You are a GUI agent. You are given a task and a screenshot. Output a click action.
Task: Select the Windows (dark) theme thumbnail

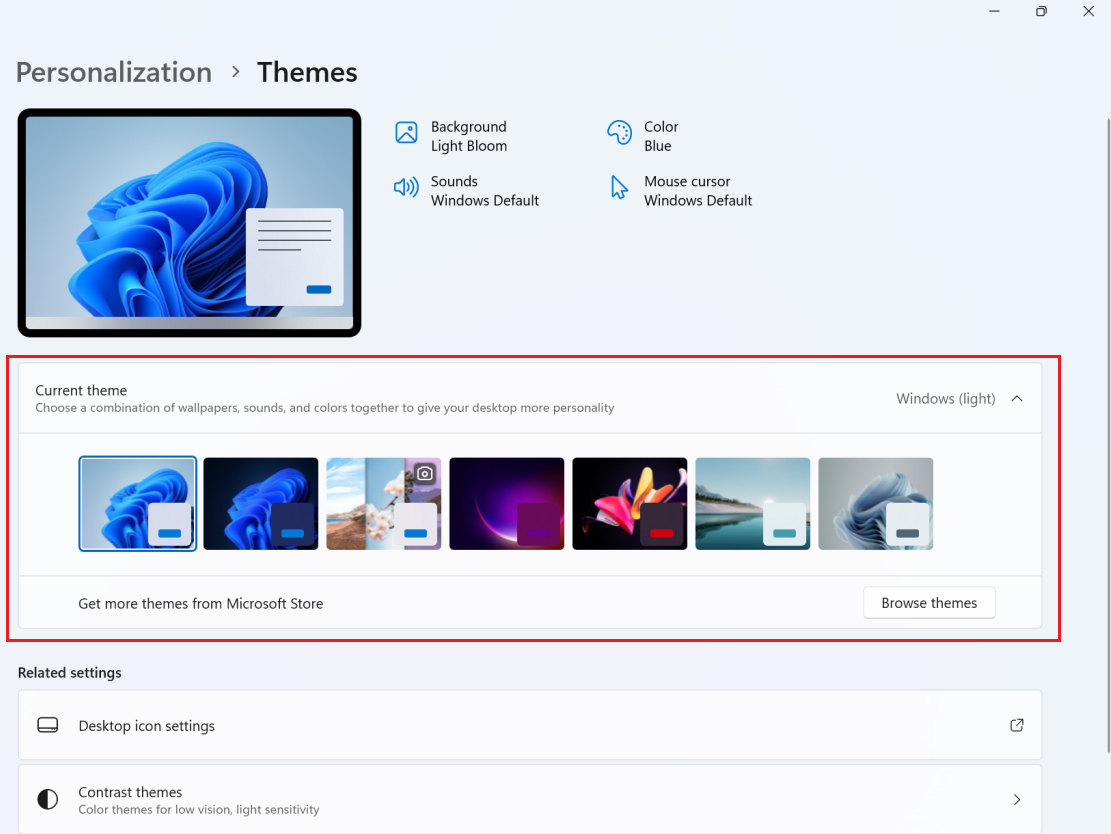[x=261, y=503]
